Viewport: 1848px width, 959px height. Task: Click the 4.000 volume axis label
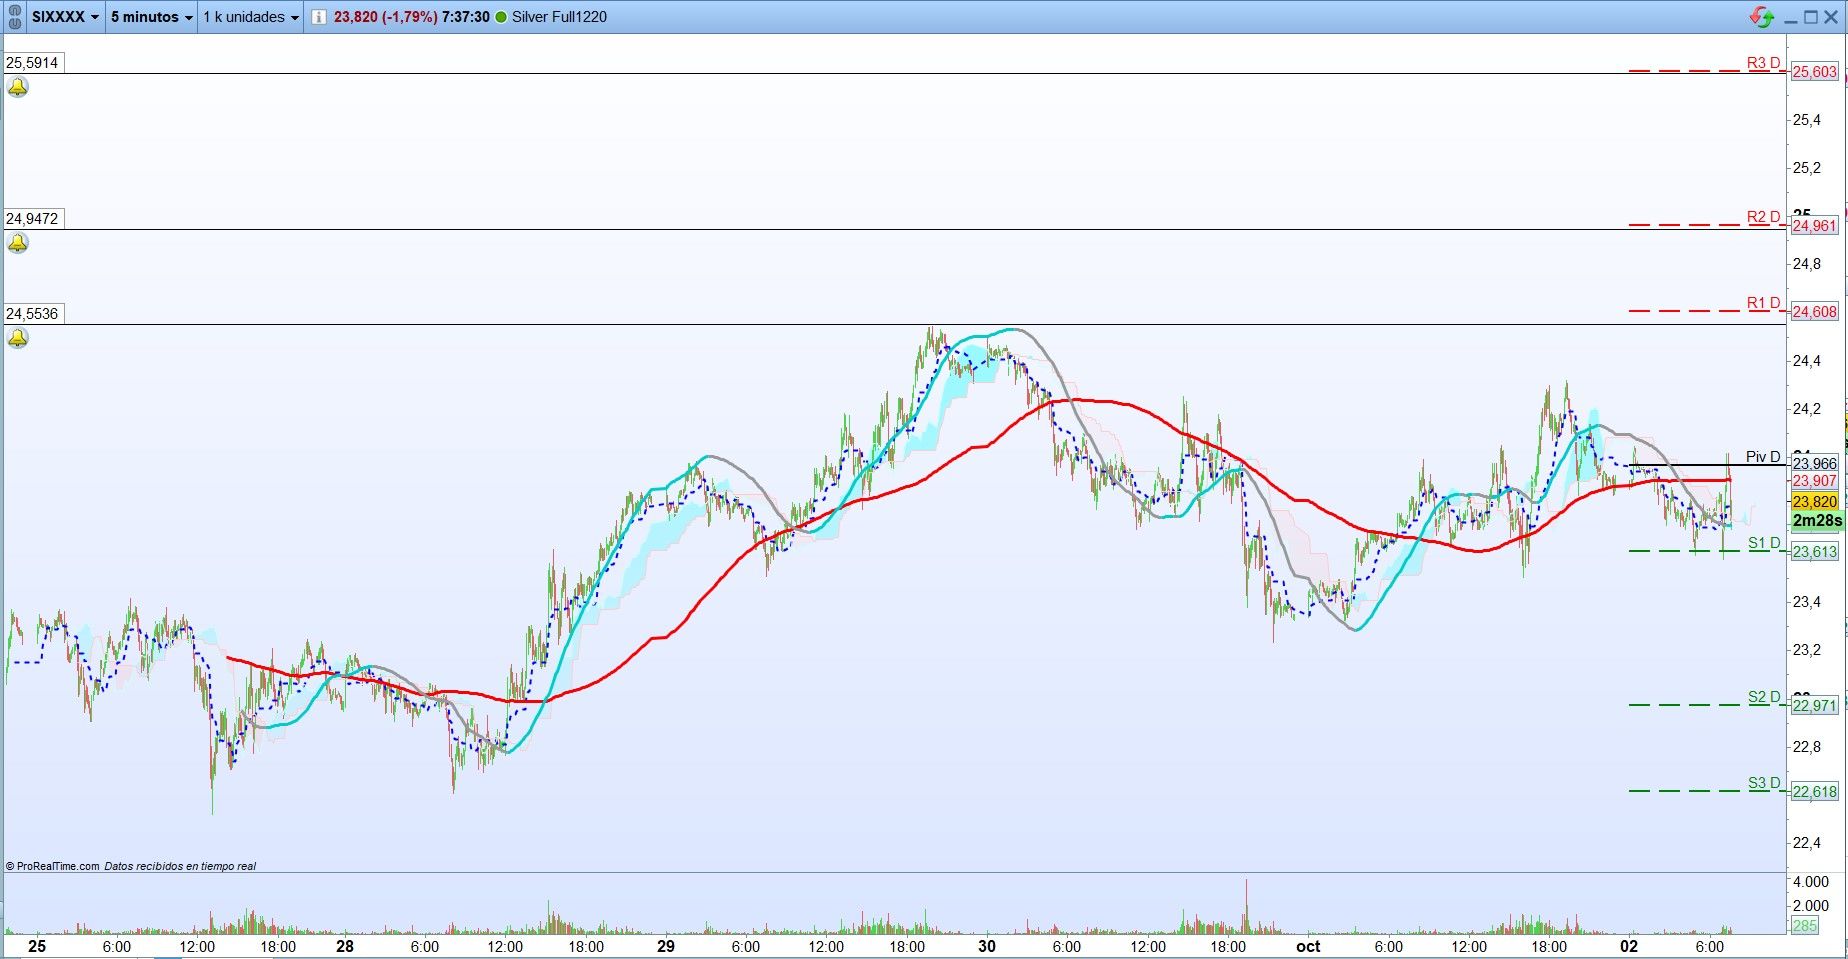coord(1811,882)
